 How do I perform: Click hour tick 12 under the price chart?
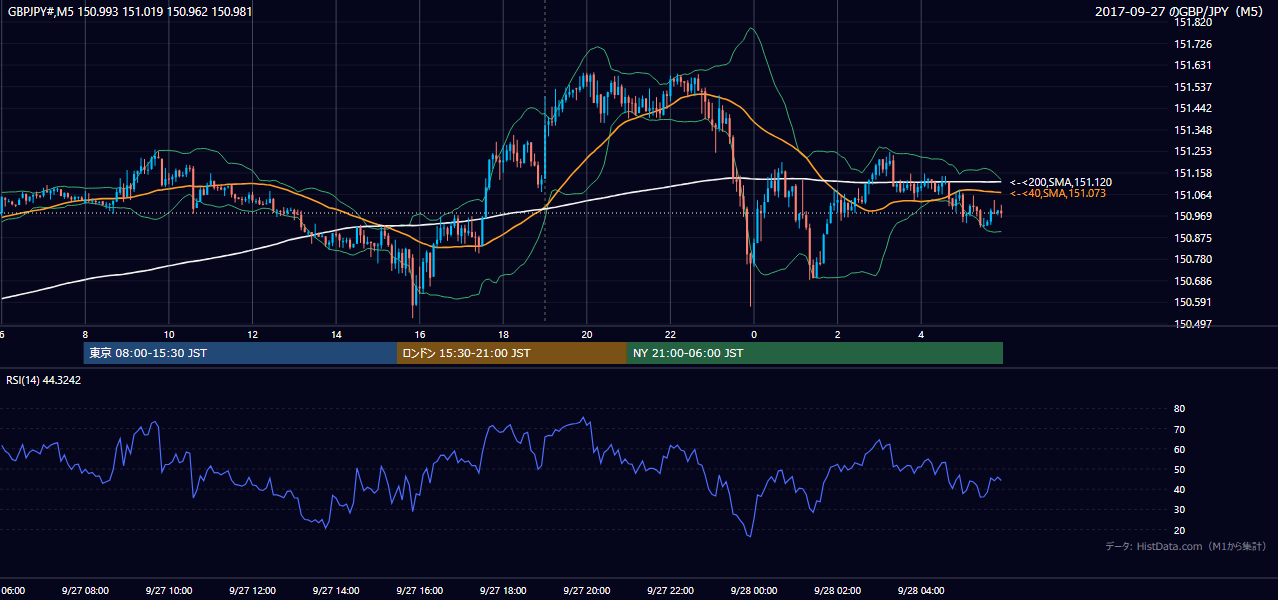[252, 335]
